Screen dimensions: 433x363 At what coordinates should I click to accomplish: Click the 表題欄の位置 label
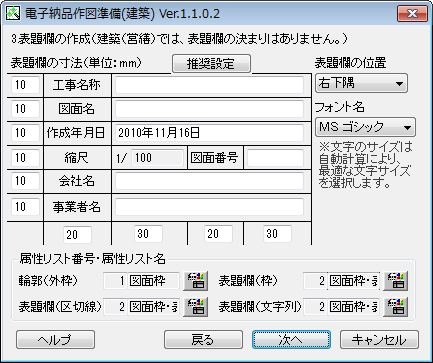pyautogui.click(x=351, y=63)
